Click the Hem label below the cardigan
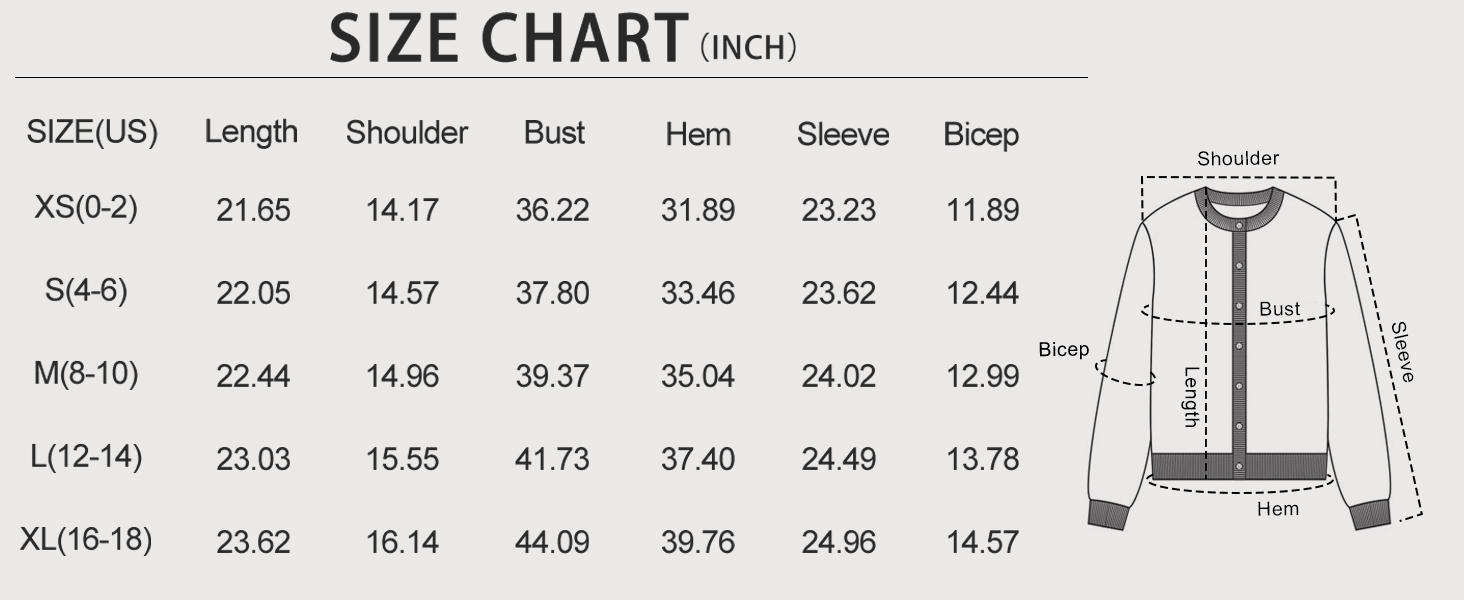The height and width of the screenshot is (600, 1464). 1278,509
